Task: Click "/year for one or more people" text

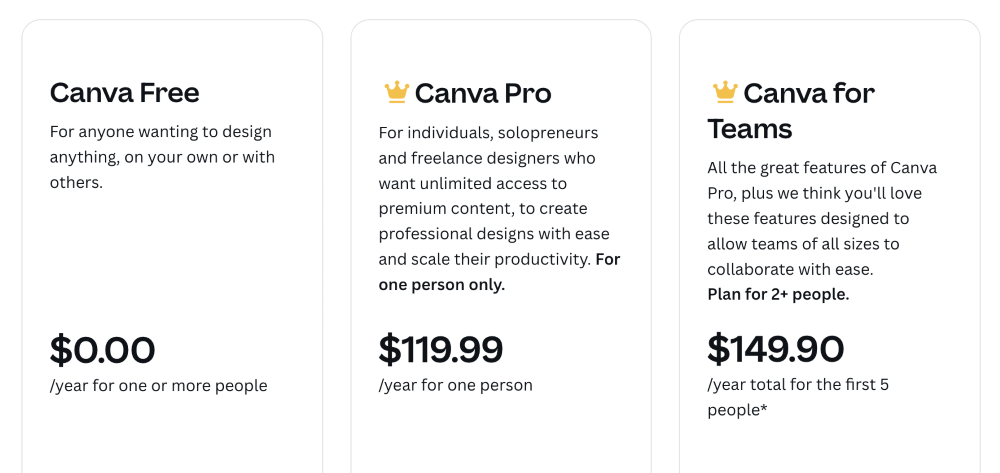Action: 158,386
